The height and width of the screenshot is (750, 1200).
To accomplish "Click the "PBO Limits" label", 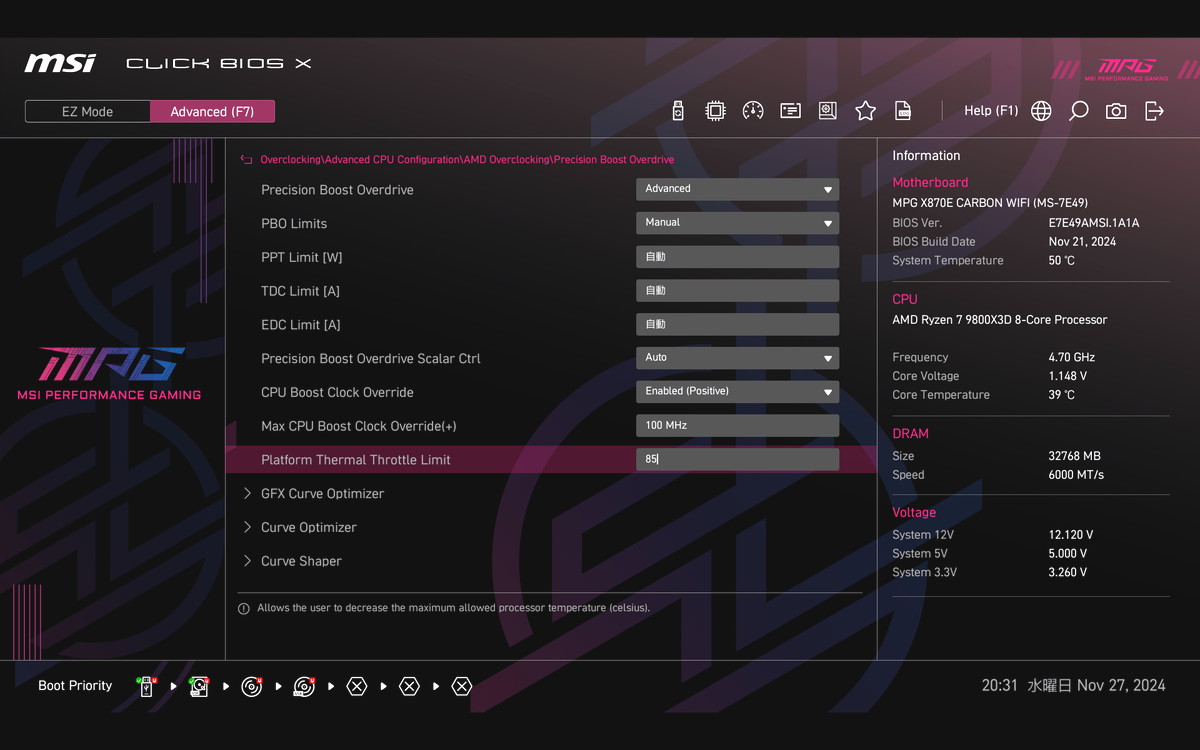I will click(x=294, y=224).
